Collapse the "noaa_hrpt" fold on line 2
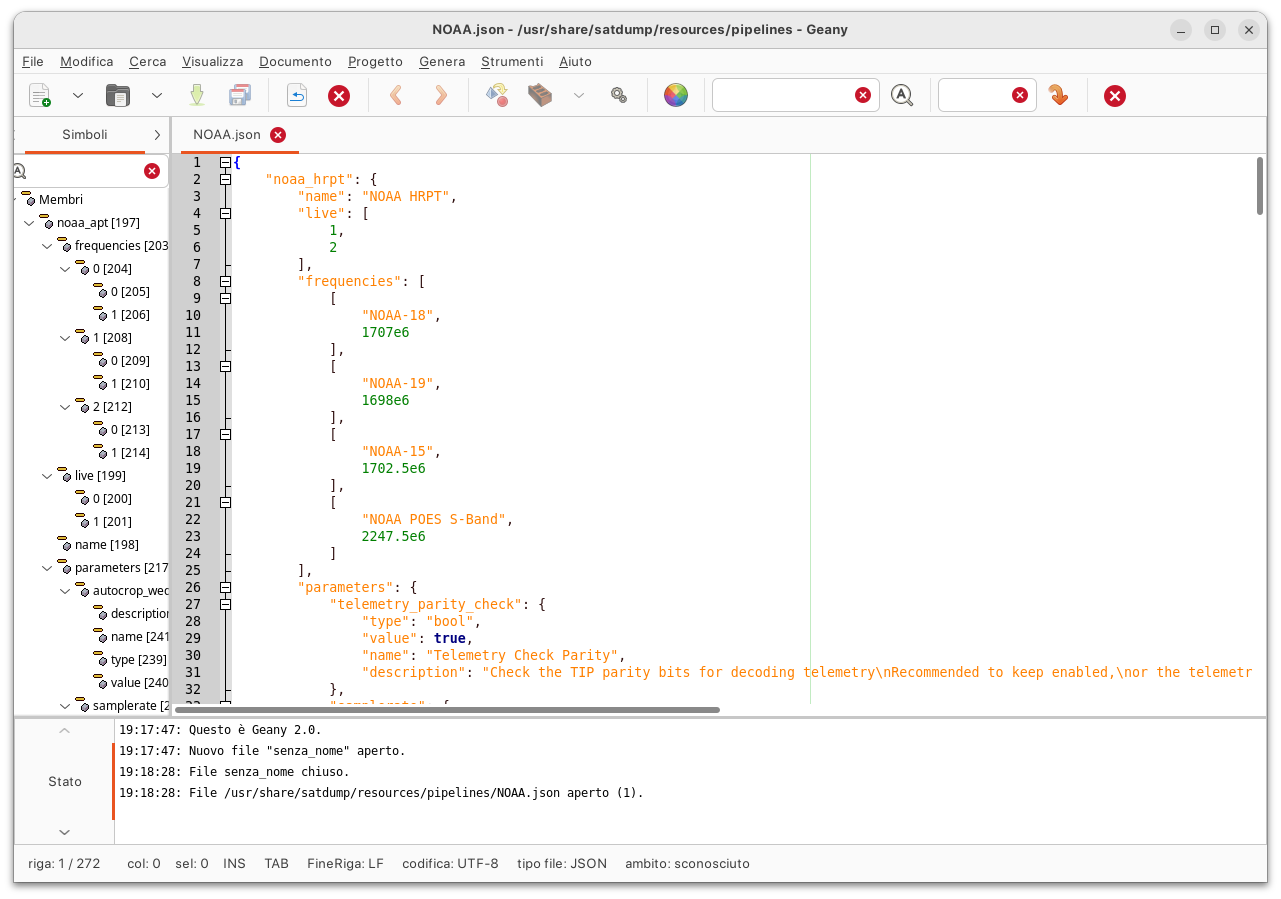Image resolution: width=1281 pixels, height=899 pixels. pos(226,179)
